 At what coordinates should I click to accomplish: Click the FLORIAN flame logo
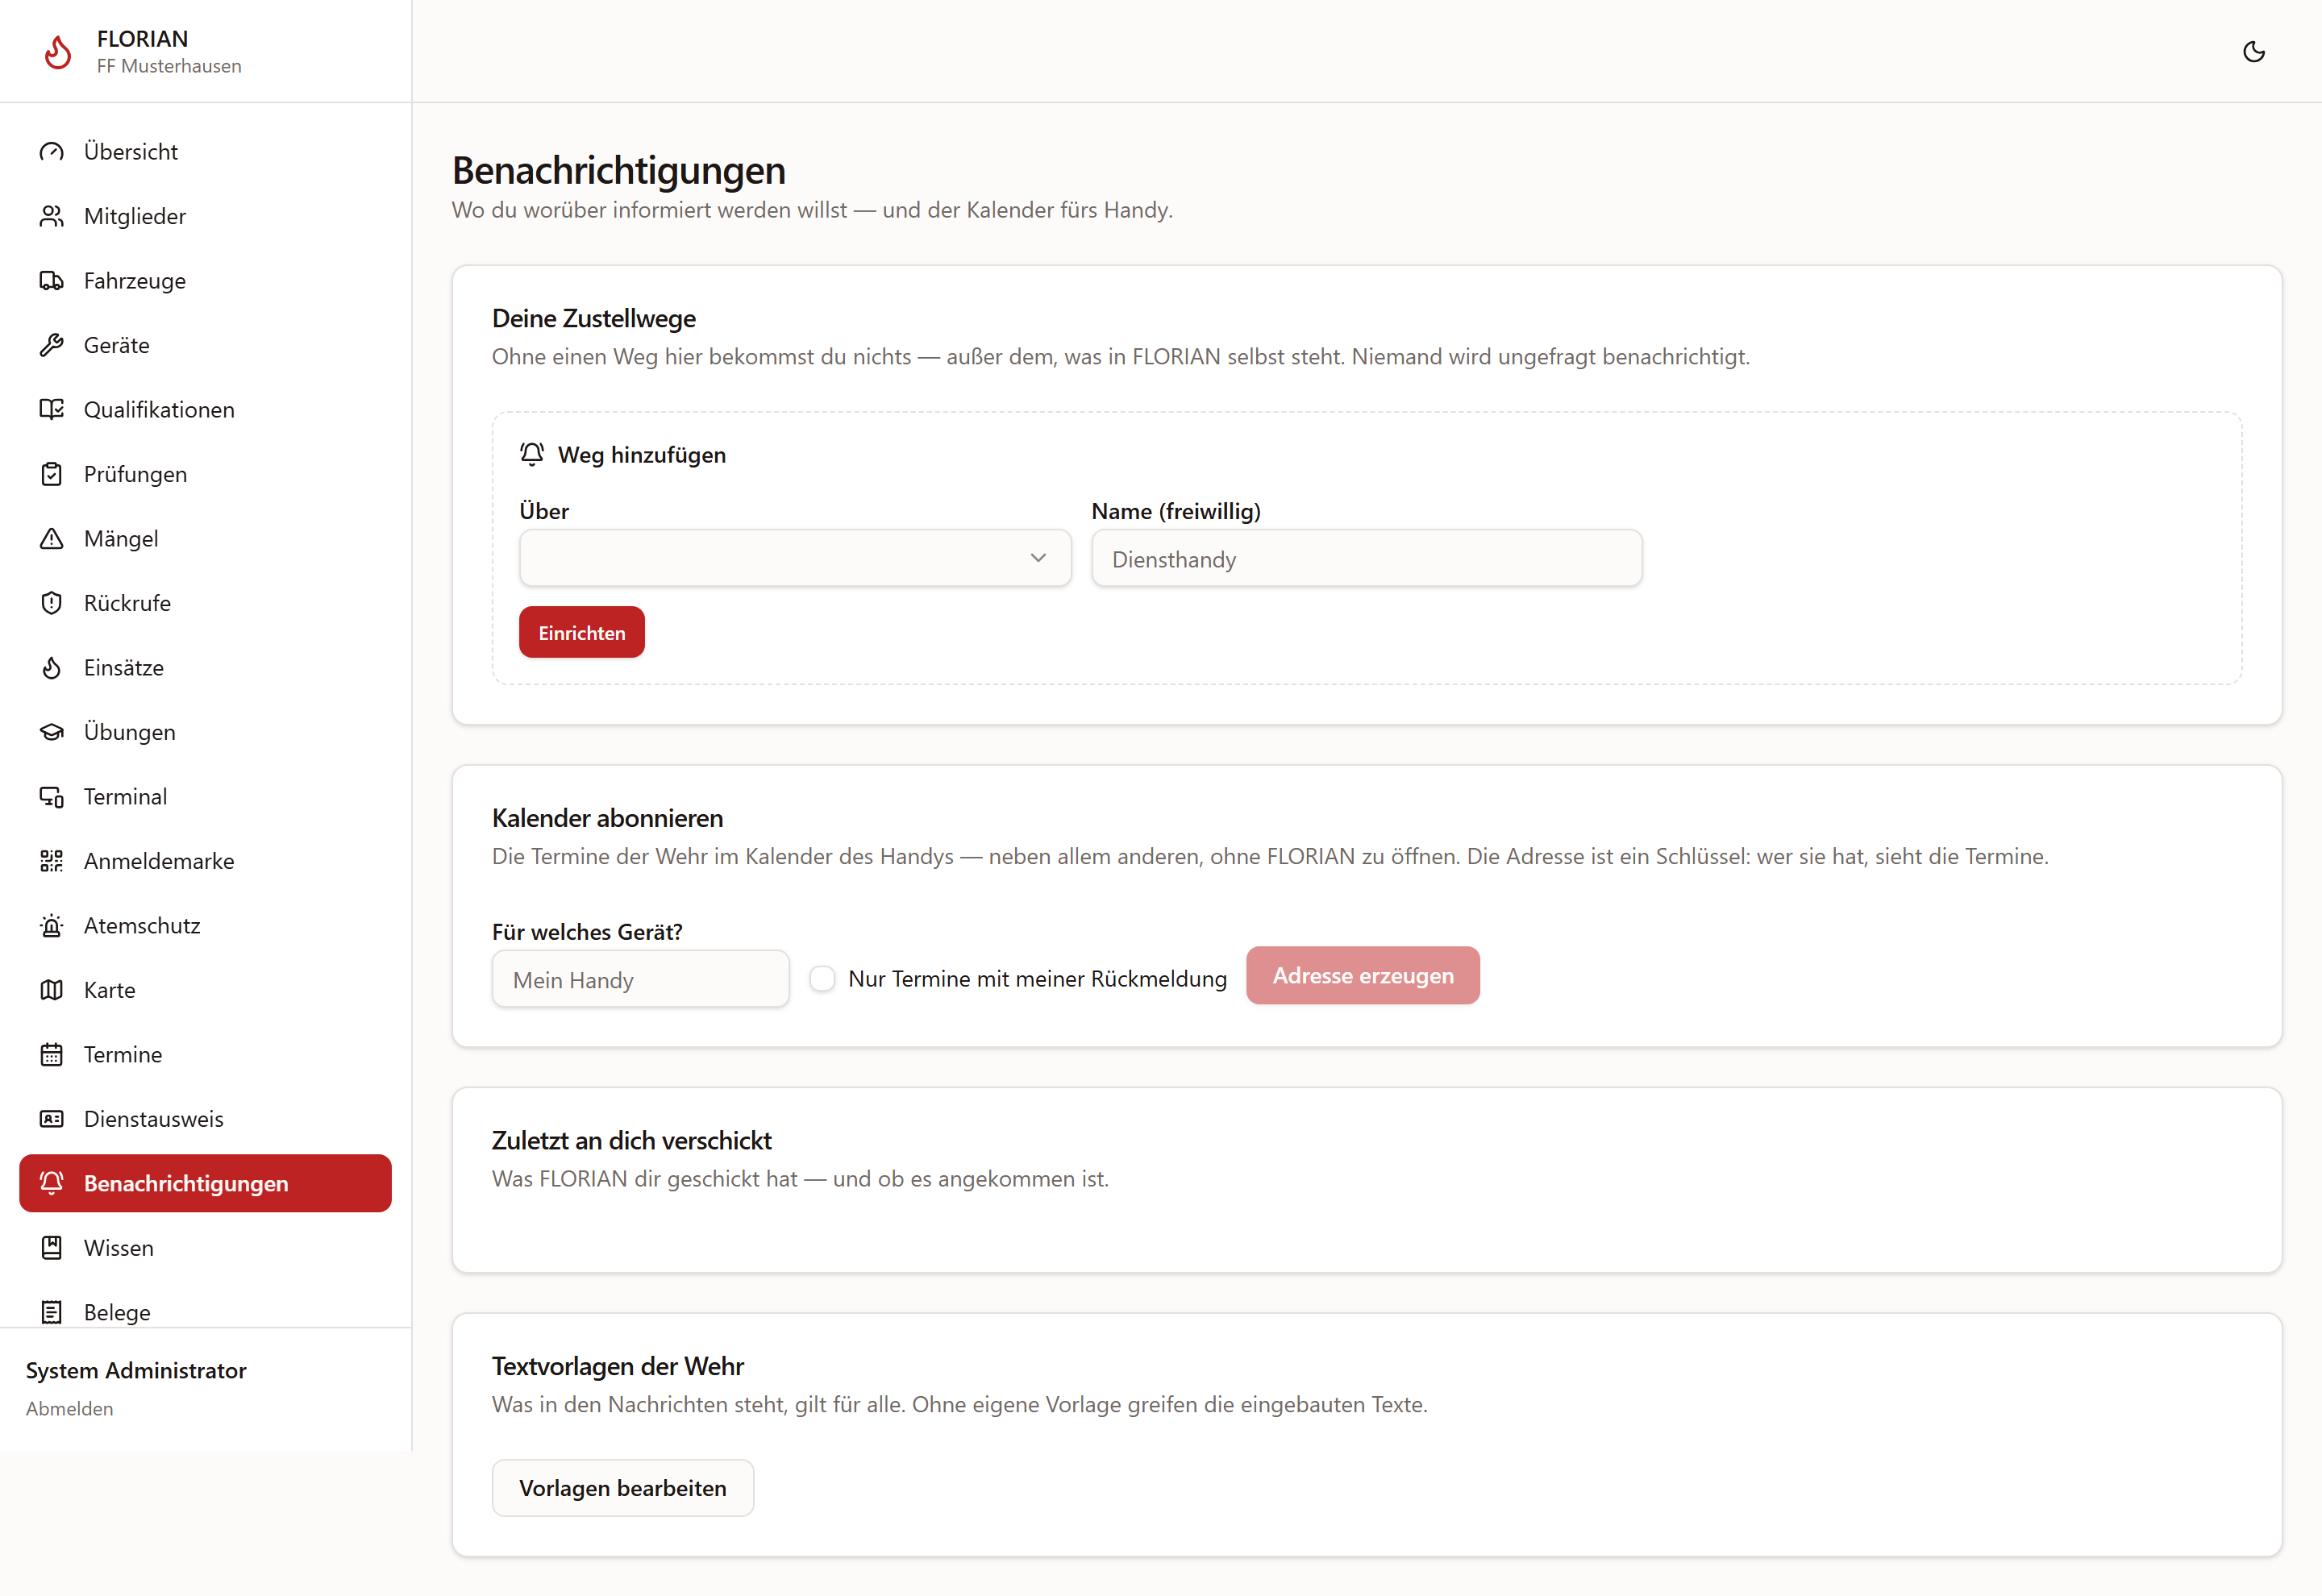click(58, 51)
